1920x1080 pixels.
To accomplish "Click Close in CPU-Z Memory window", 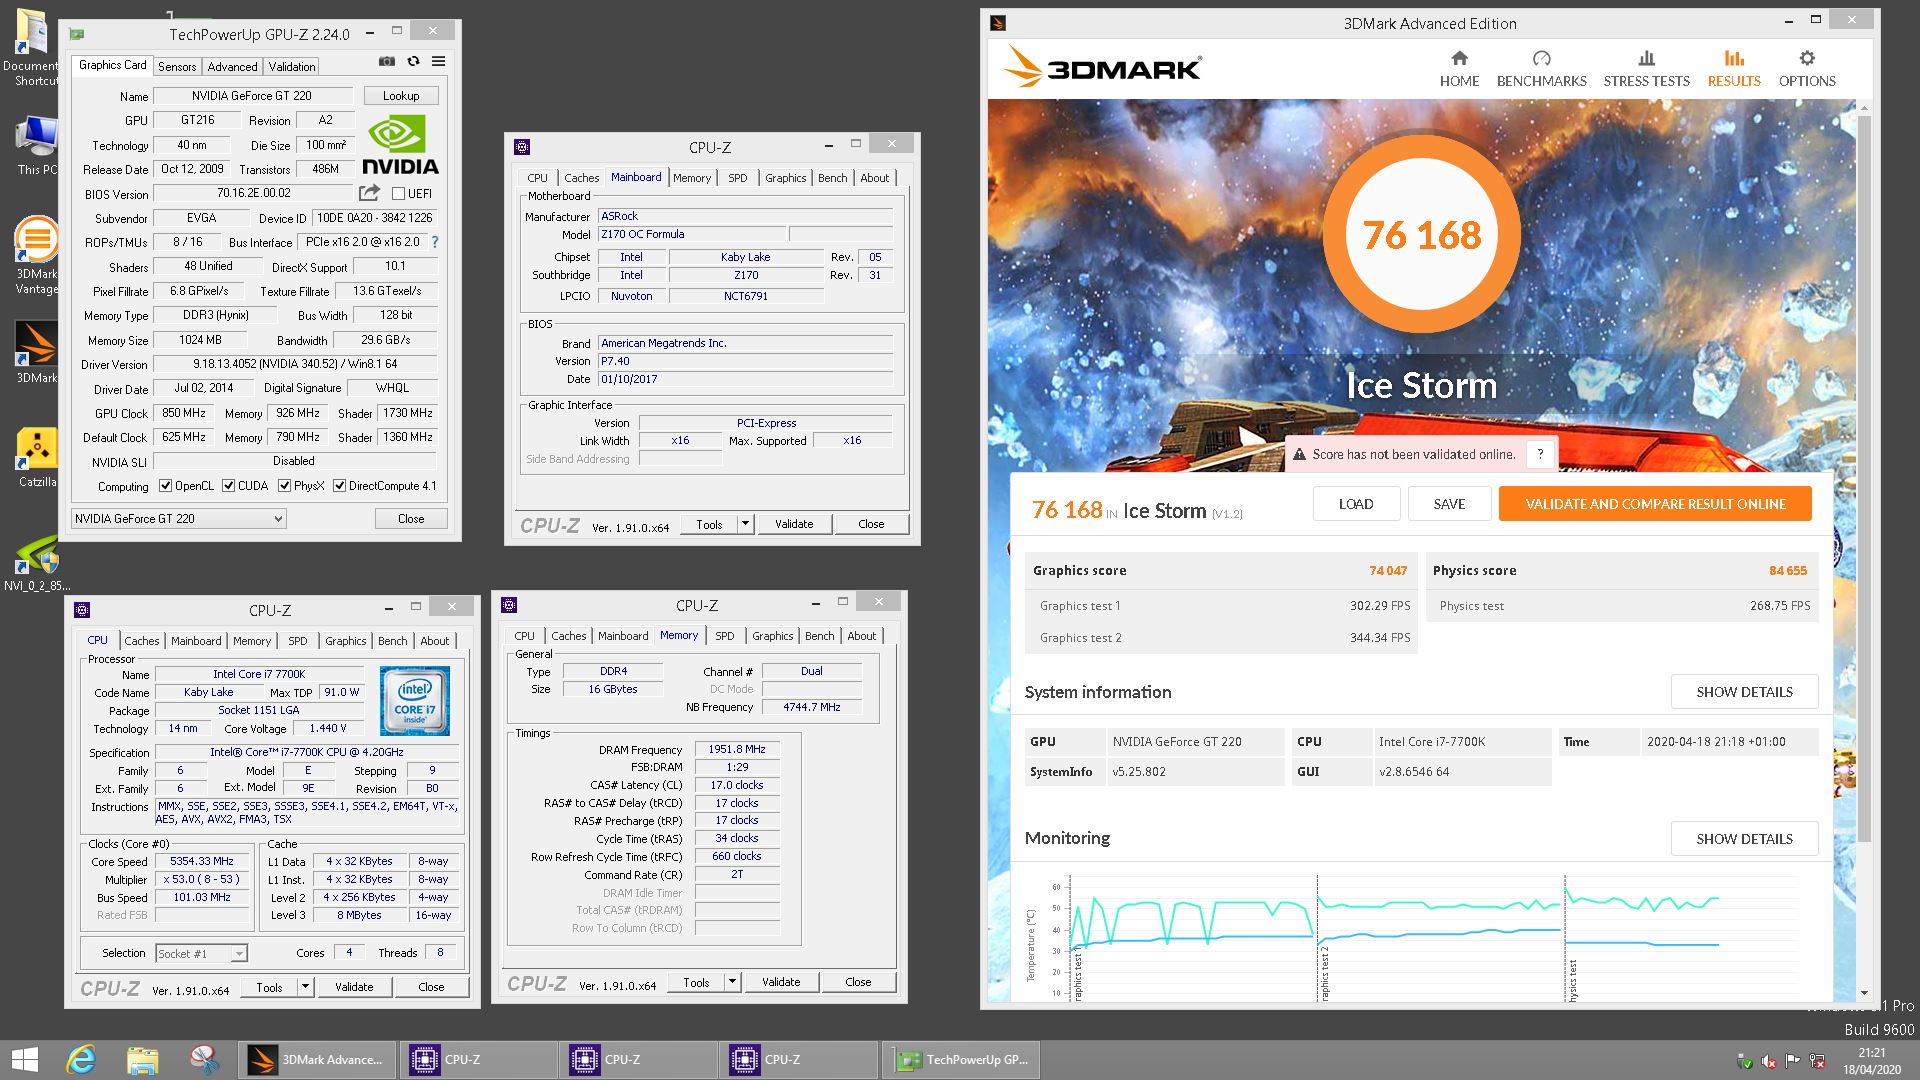I will [x=858, y=982].
